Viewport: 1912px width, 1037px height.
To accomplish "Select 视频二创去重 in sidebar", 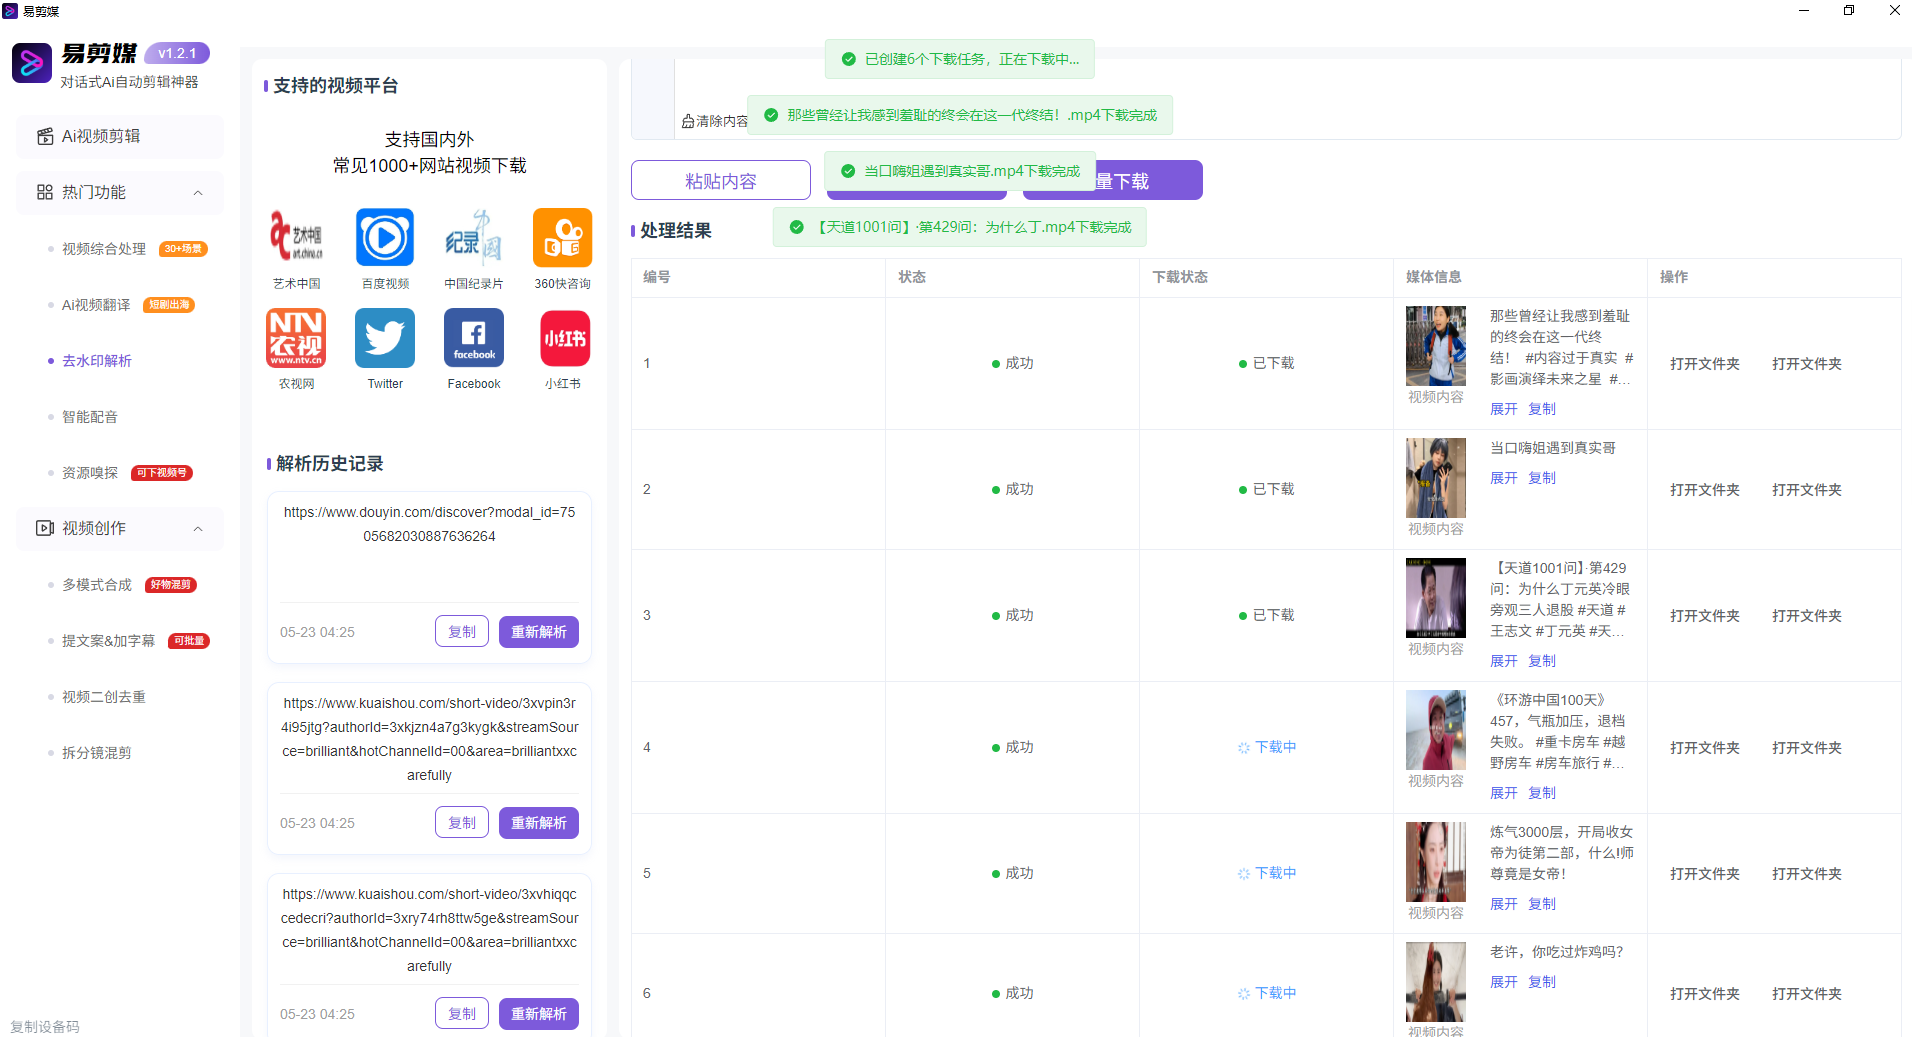I will (104, 697).
